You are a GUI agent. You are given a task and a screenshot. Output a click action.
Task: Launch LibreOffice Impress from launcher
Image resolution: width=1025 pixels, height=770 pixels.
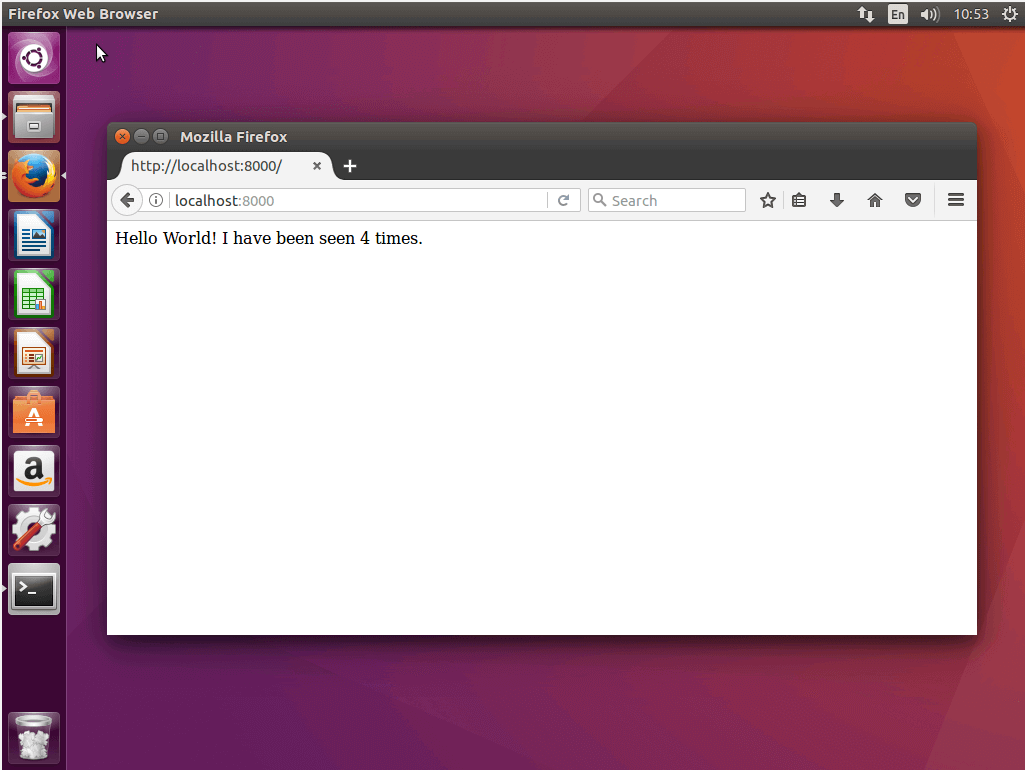34,353
